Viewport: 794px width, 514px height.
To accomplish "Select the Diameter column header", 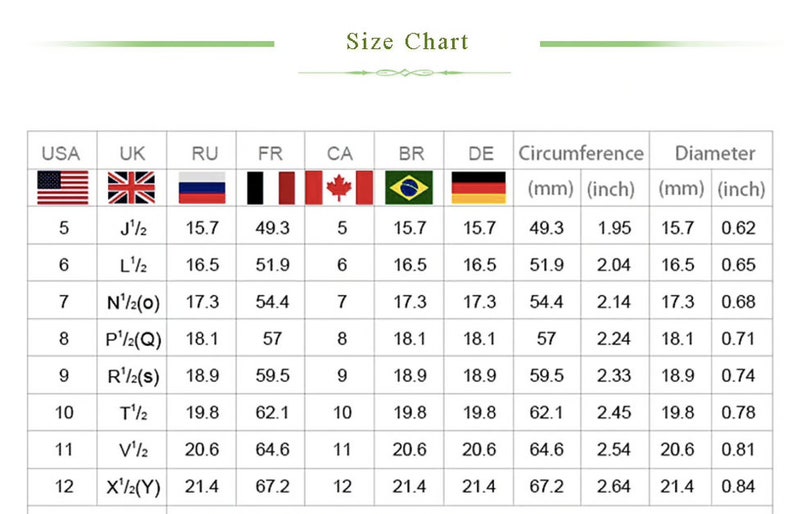I will pos(715,153).
